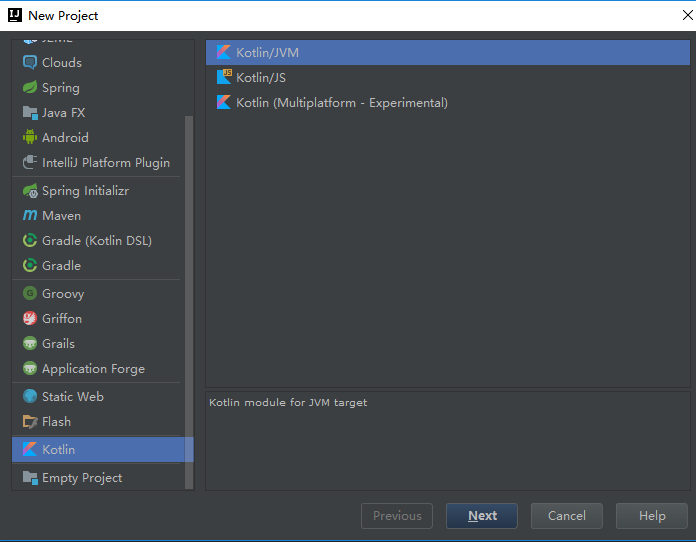Choose Empty Project entry
Screen dimensions: 696x542
coord(103,478)
